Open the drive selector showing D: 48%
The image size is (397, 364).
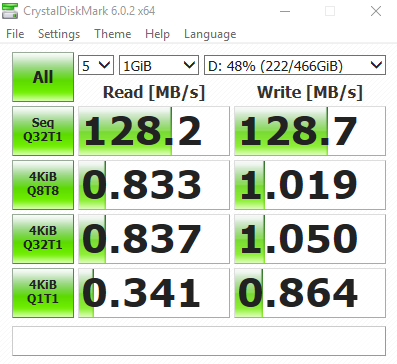[x=295, y=65]
